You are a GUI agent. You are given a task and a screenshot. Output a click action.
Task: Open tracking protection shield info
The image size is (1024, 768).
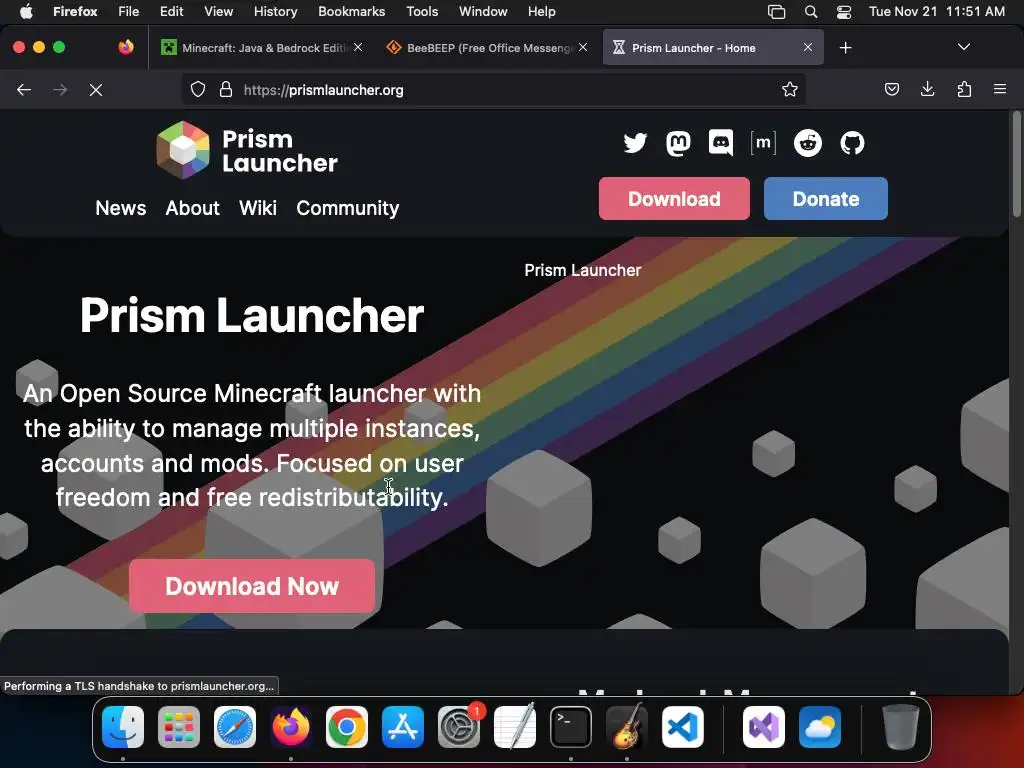tap(198, 89)
